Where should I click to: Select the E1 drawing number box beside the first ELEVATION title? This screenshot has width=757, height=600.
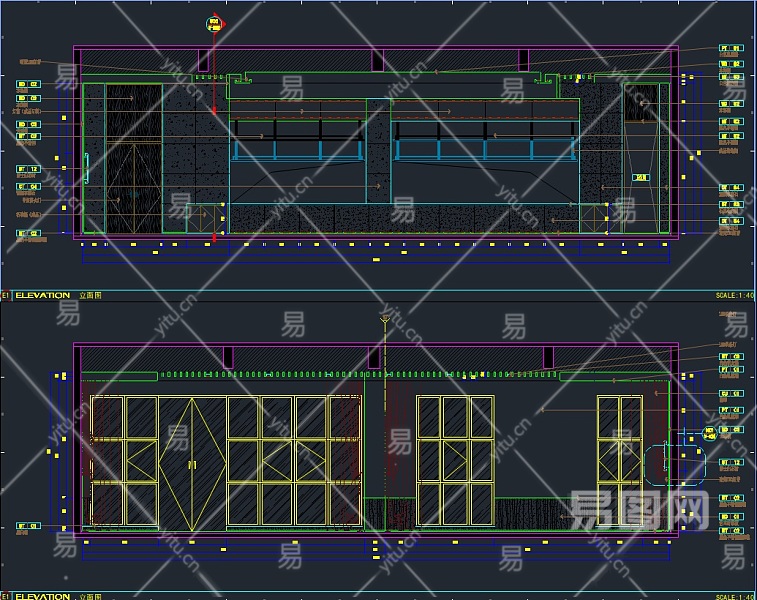[6, 295]
